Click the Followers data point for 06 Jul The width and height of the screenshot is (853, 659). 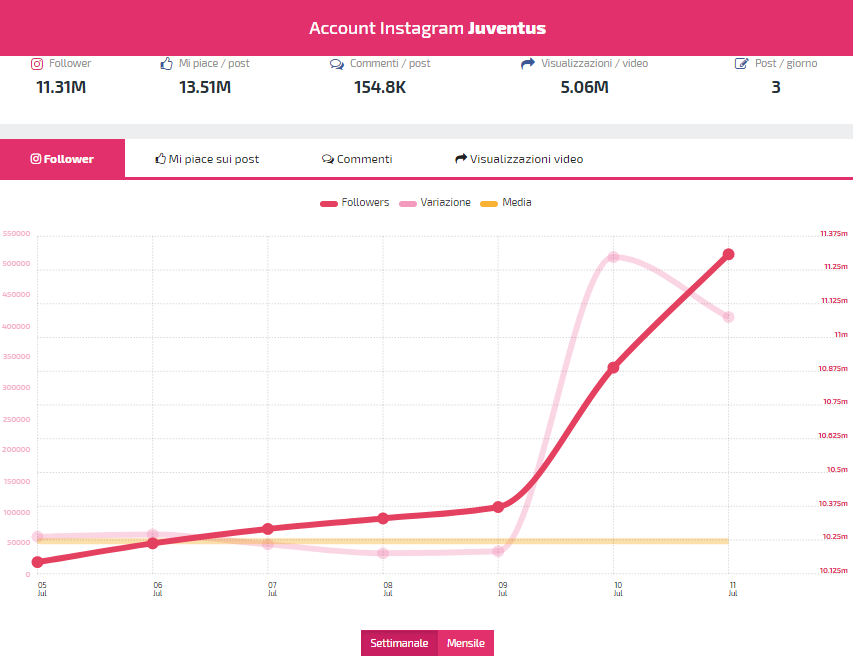153,543
